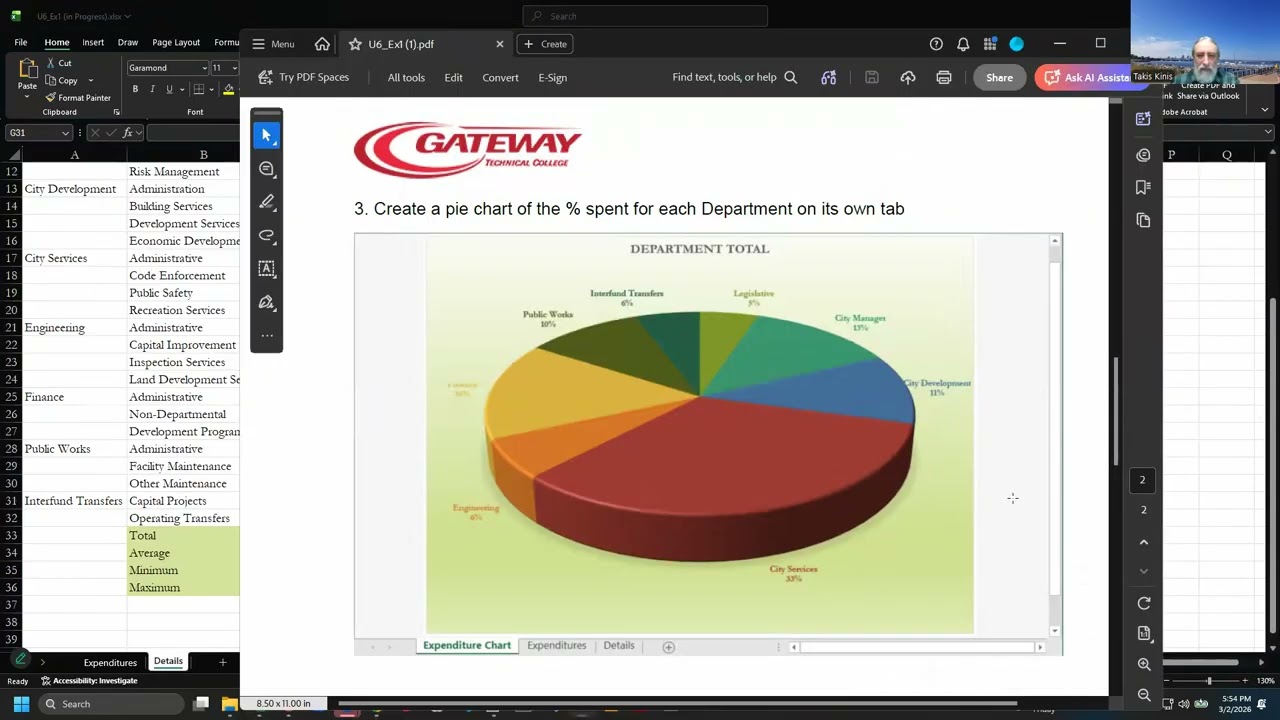View Acrobat notifications bell
This screenshot has width=1280, height=720.
963,44
